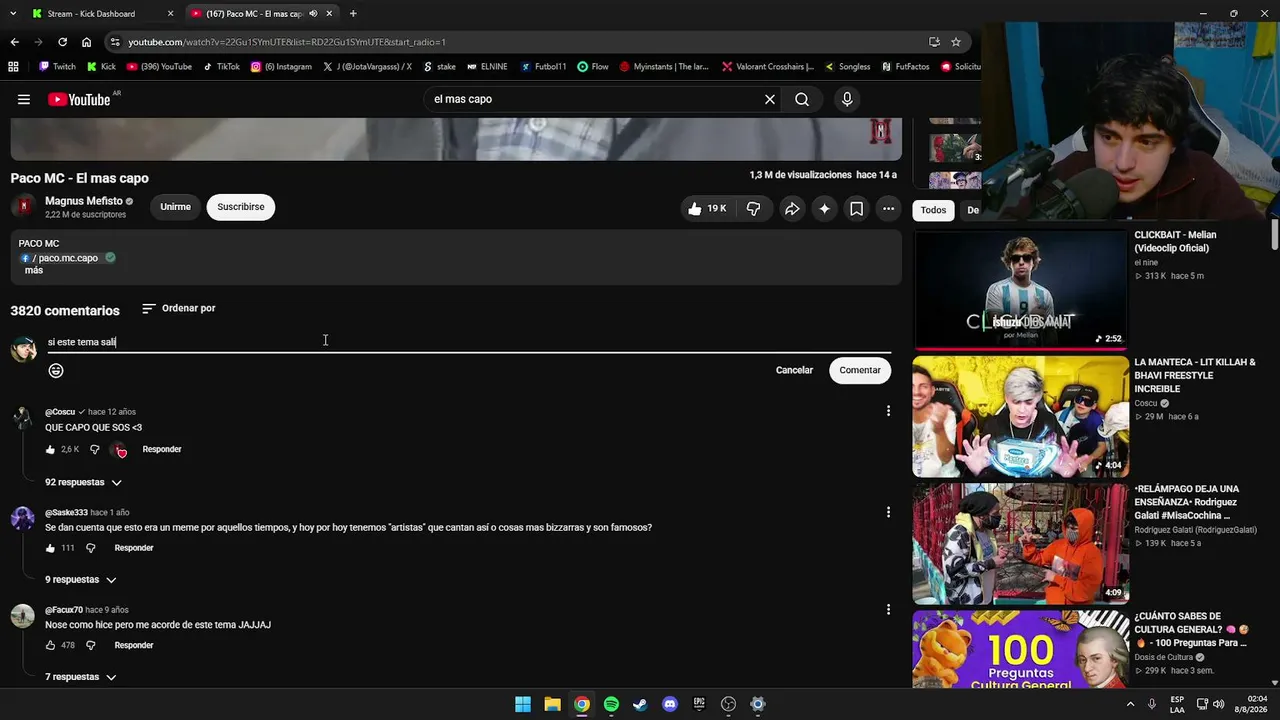This screenshot has width=1280, height=720.
Task: Select the Todos filter chip
Action: tap(933, 210)
